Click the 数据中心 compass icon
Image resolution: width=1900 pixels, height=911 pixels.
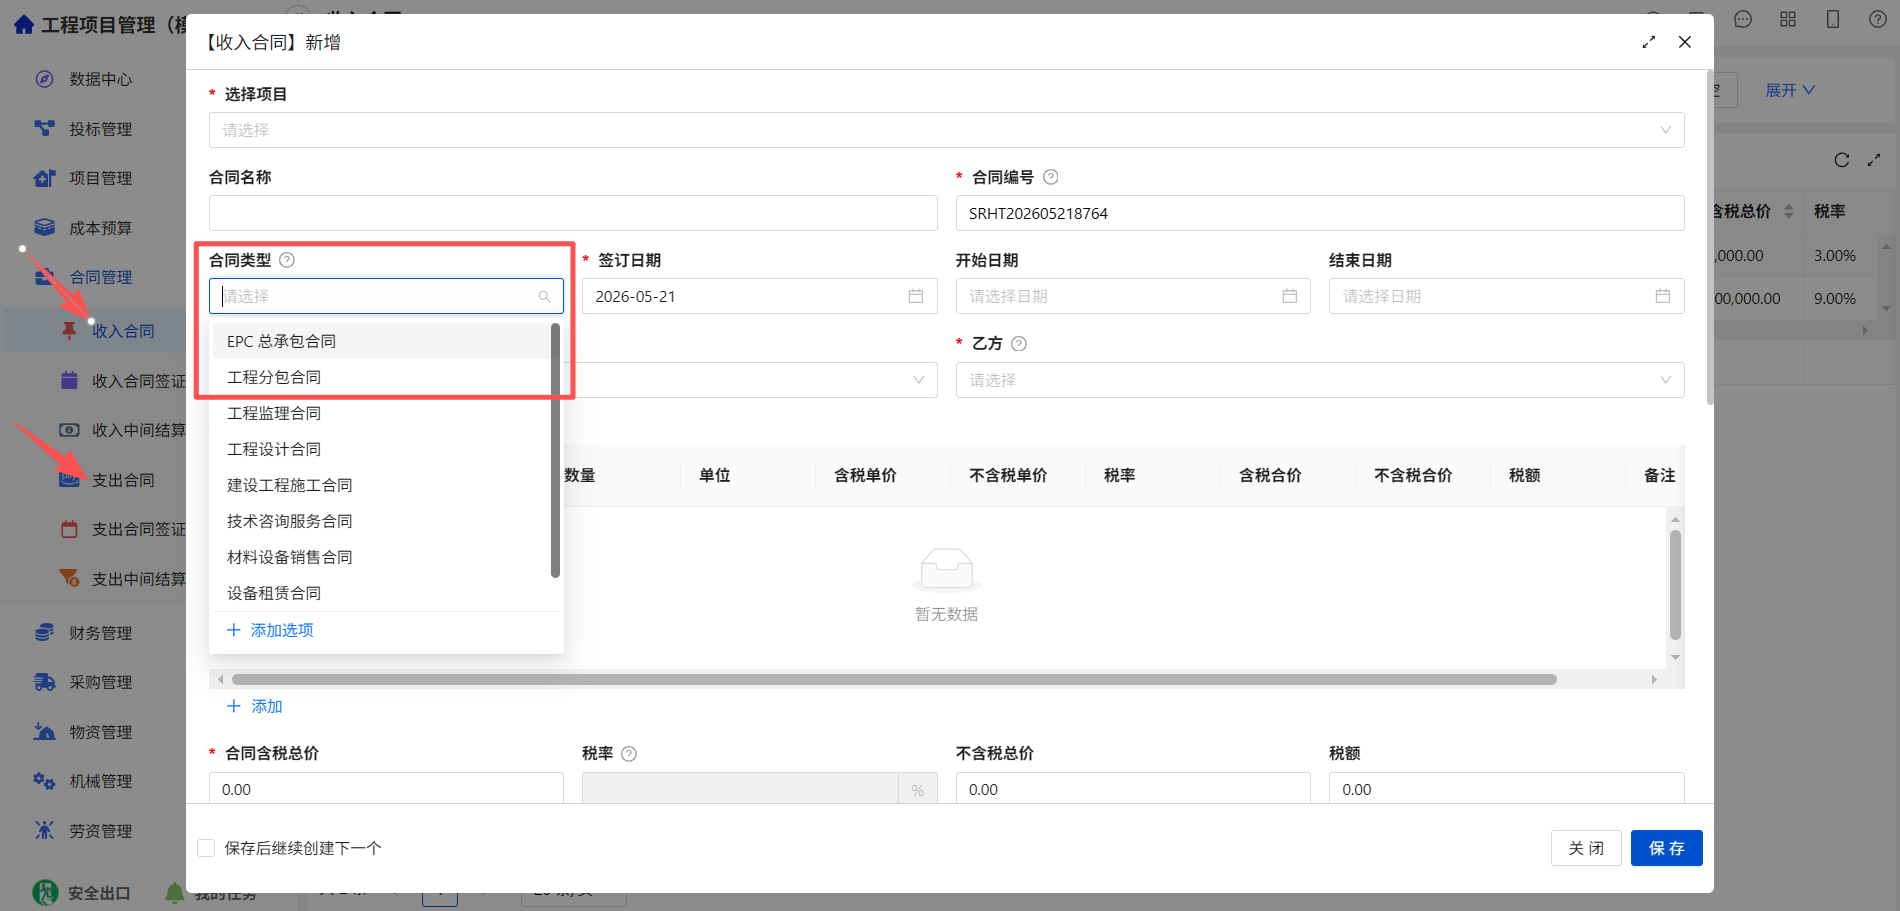[44, 79]
